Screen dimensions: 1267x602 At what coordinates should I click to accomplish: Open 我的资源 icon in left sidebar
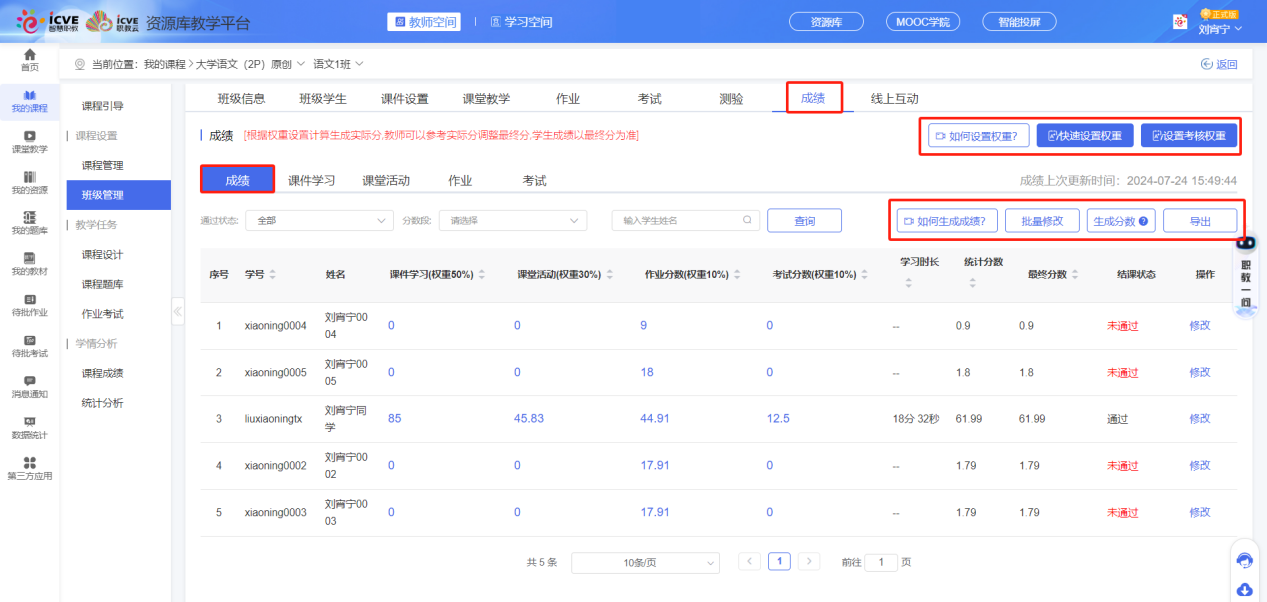tap(30, 177)
